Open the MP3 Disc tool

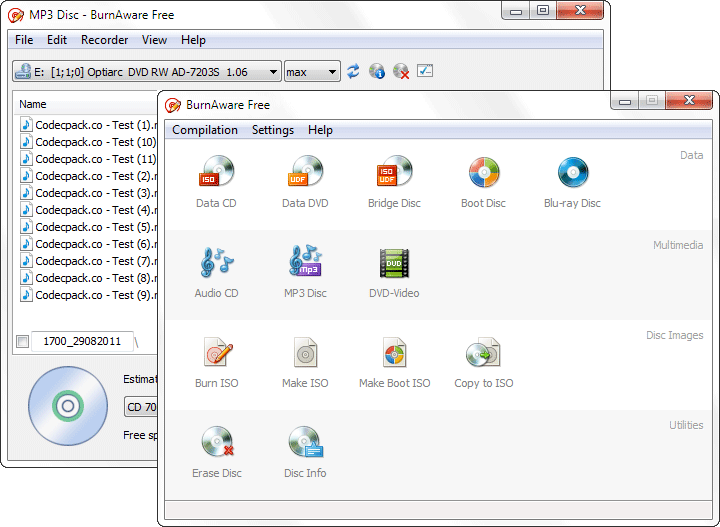tap(305, 272)
